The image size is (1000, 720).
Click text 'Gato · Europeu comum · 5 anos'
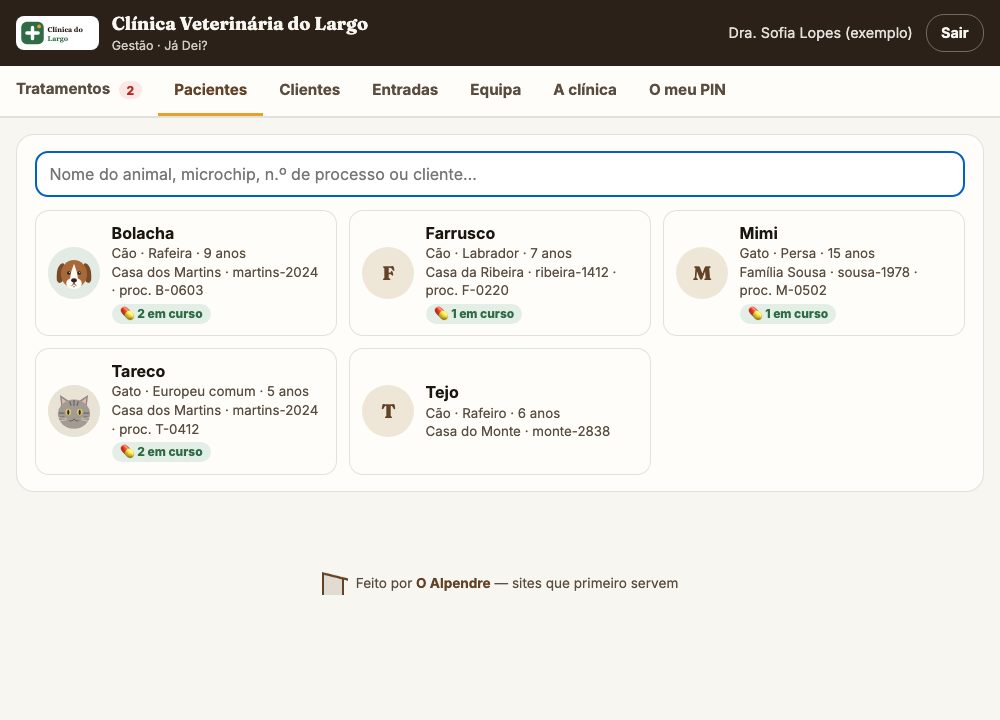[210, 392]
